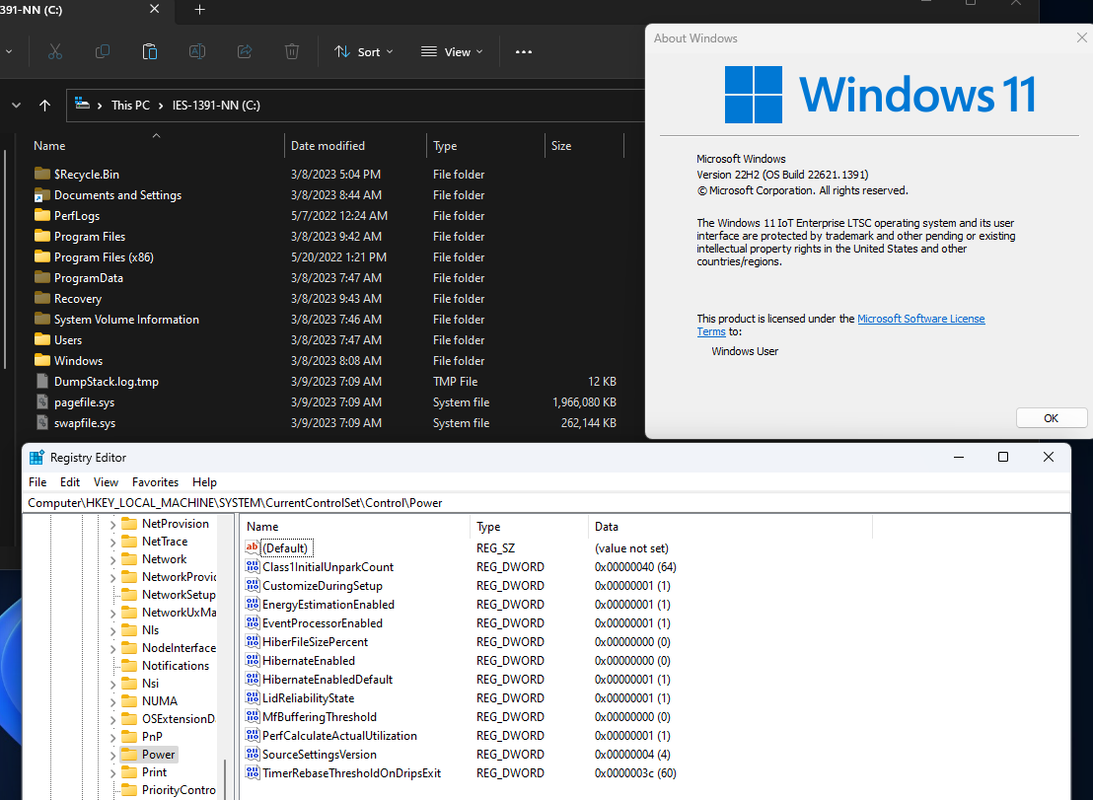Click the Delete trash icon in File Explorer

tap(292, 52)
